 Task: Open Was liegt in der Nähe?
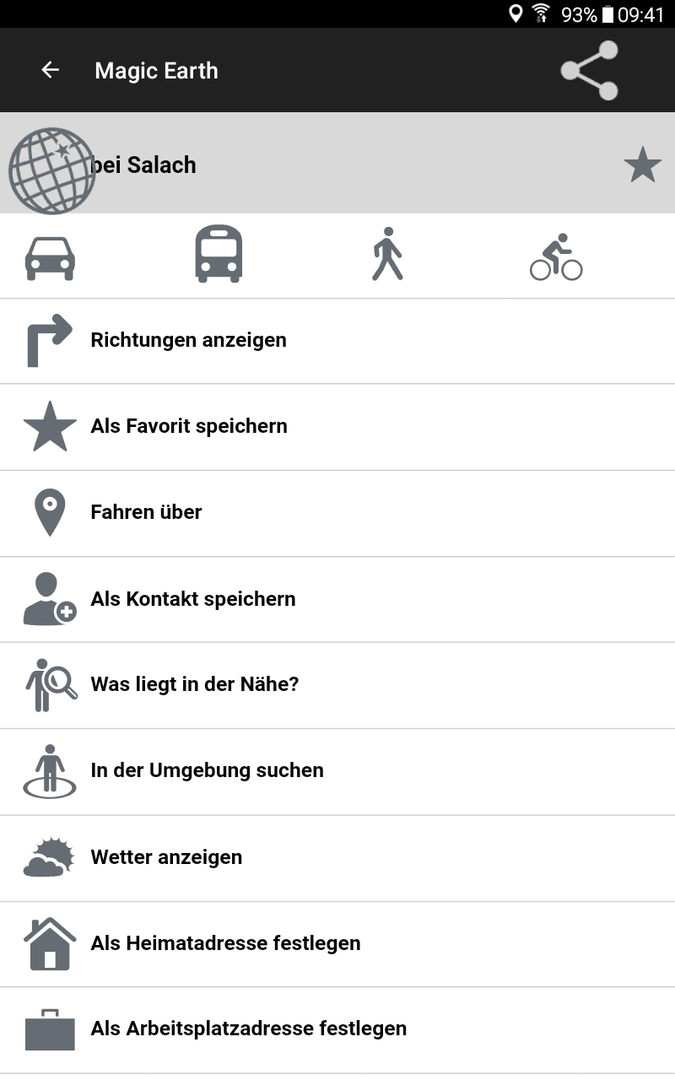tap(338, 686)
